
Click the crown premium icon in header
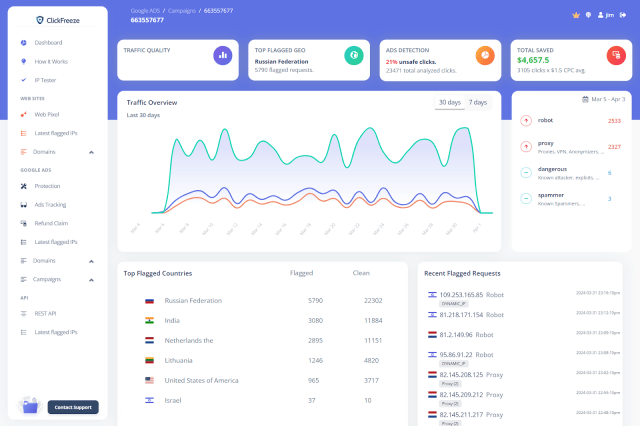point(575,15)
